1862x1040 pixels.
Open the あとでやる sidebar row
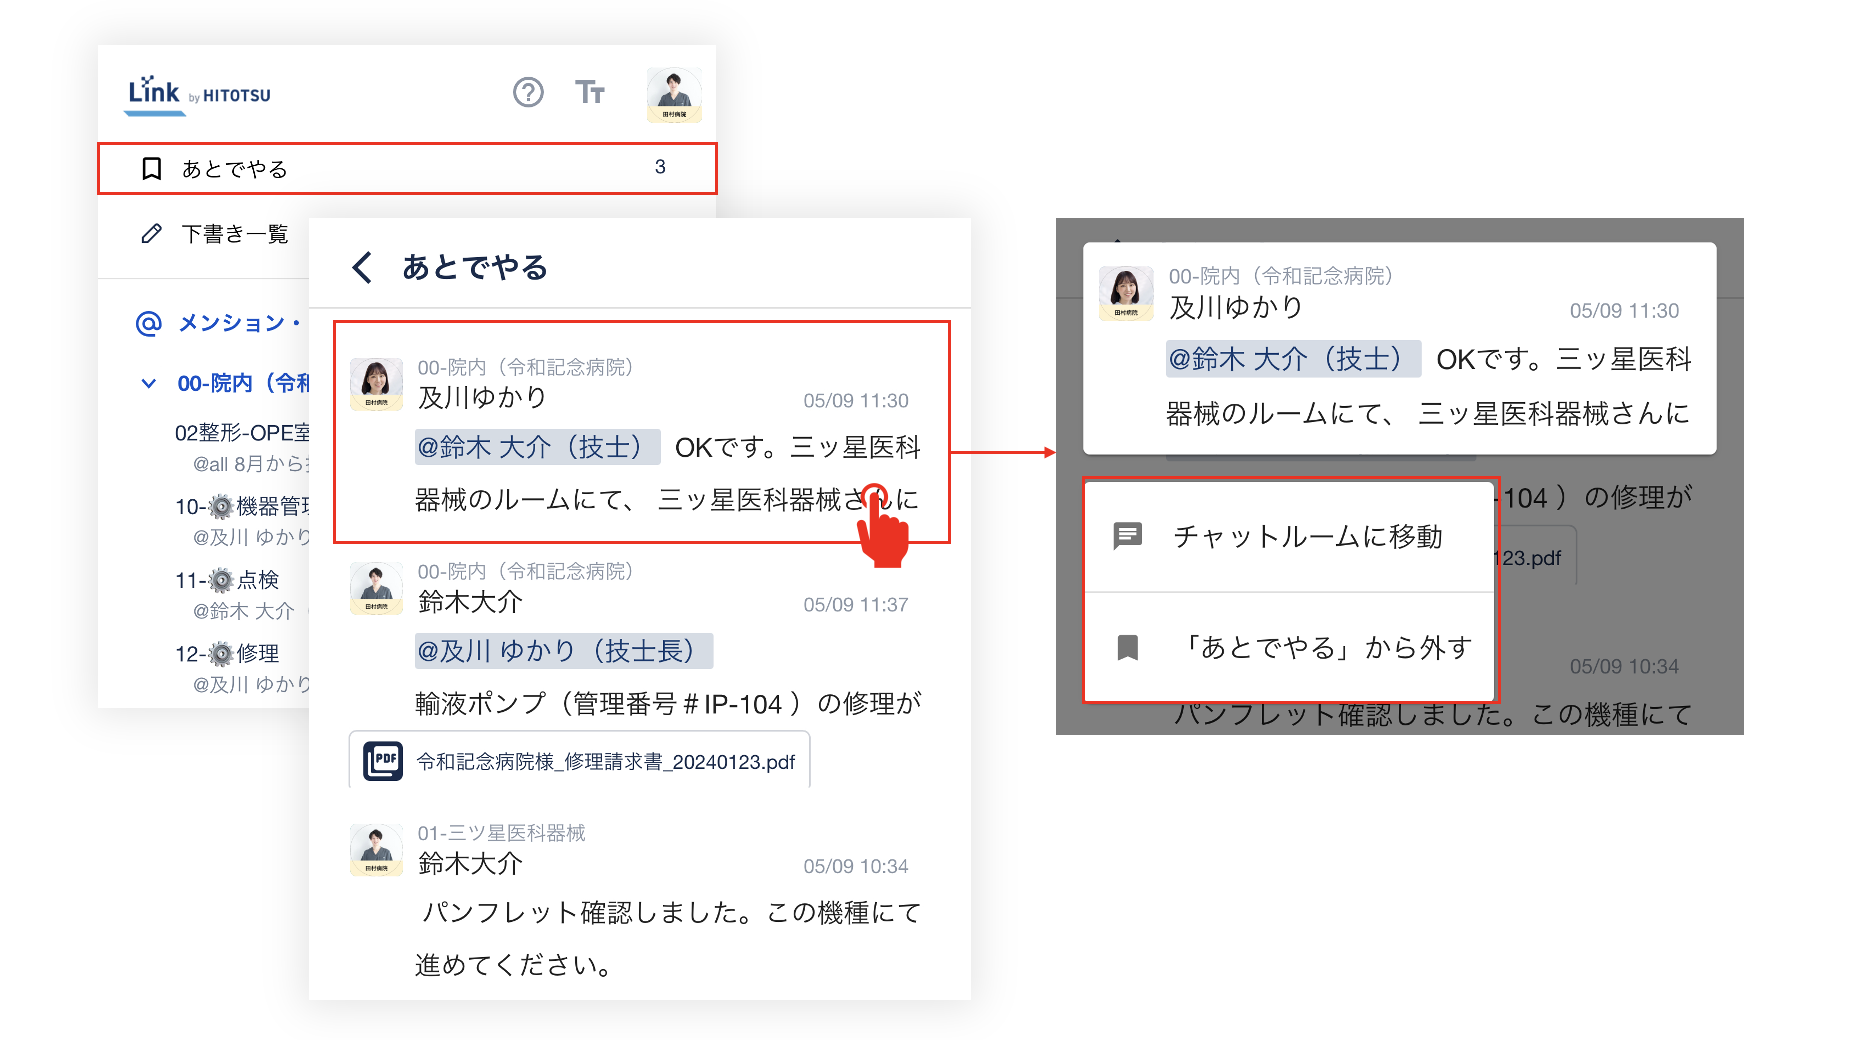[x=407, y=168]
